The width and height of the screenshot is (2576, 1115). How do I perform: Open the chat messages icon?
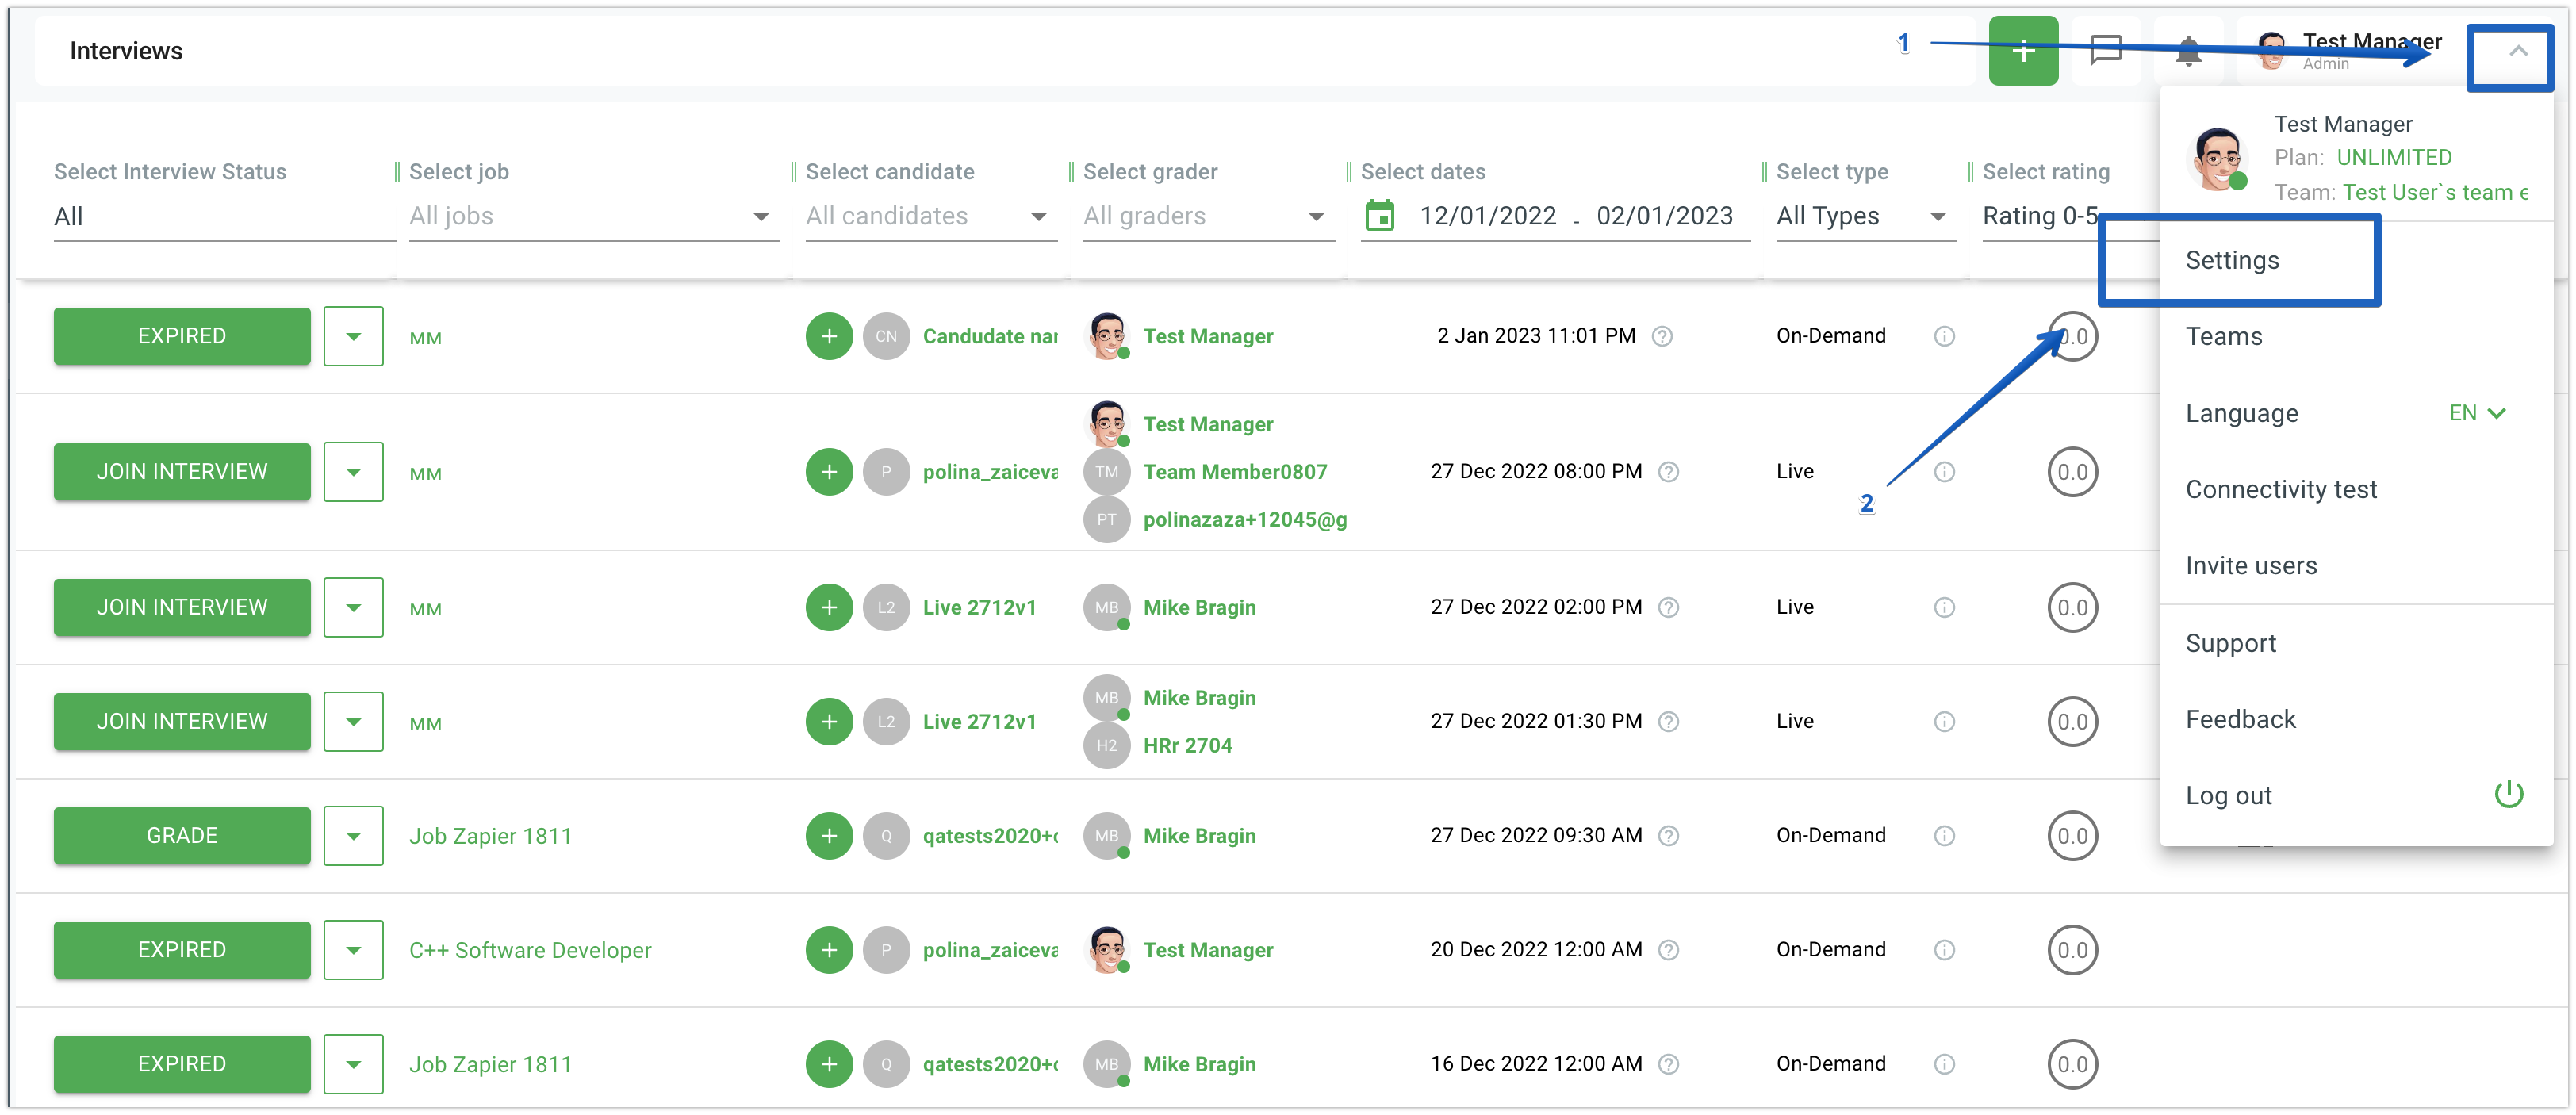point(2105,50)
